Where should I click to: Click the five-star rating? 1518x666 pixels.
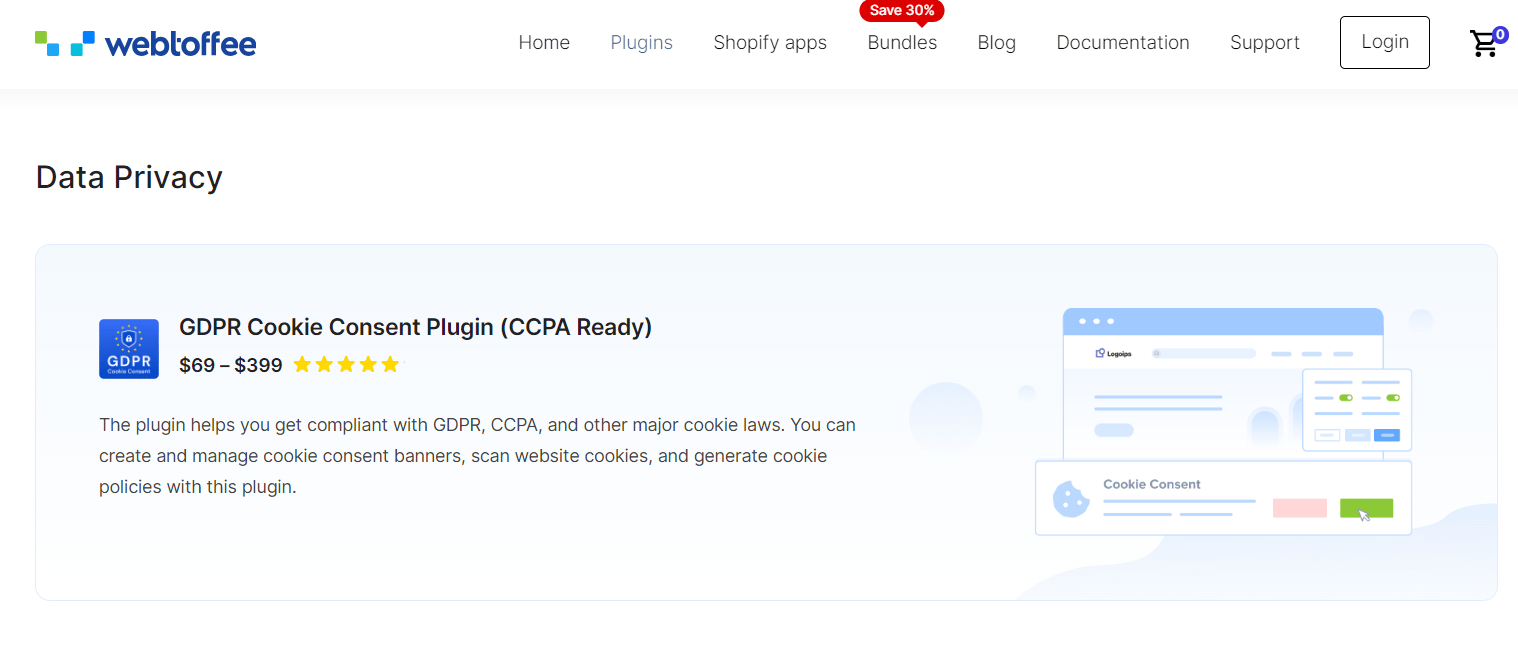[x=346, y=365]
